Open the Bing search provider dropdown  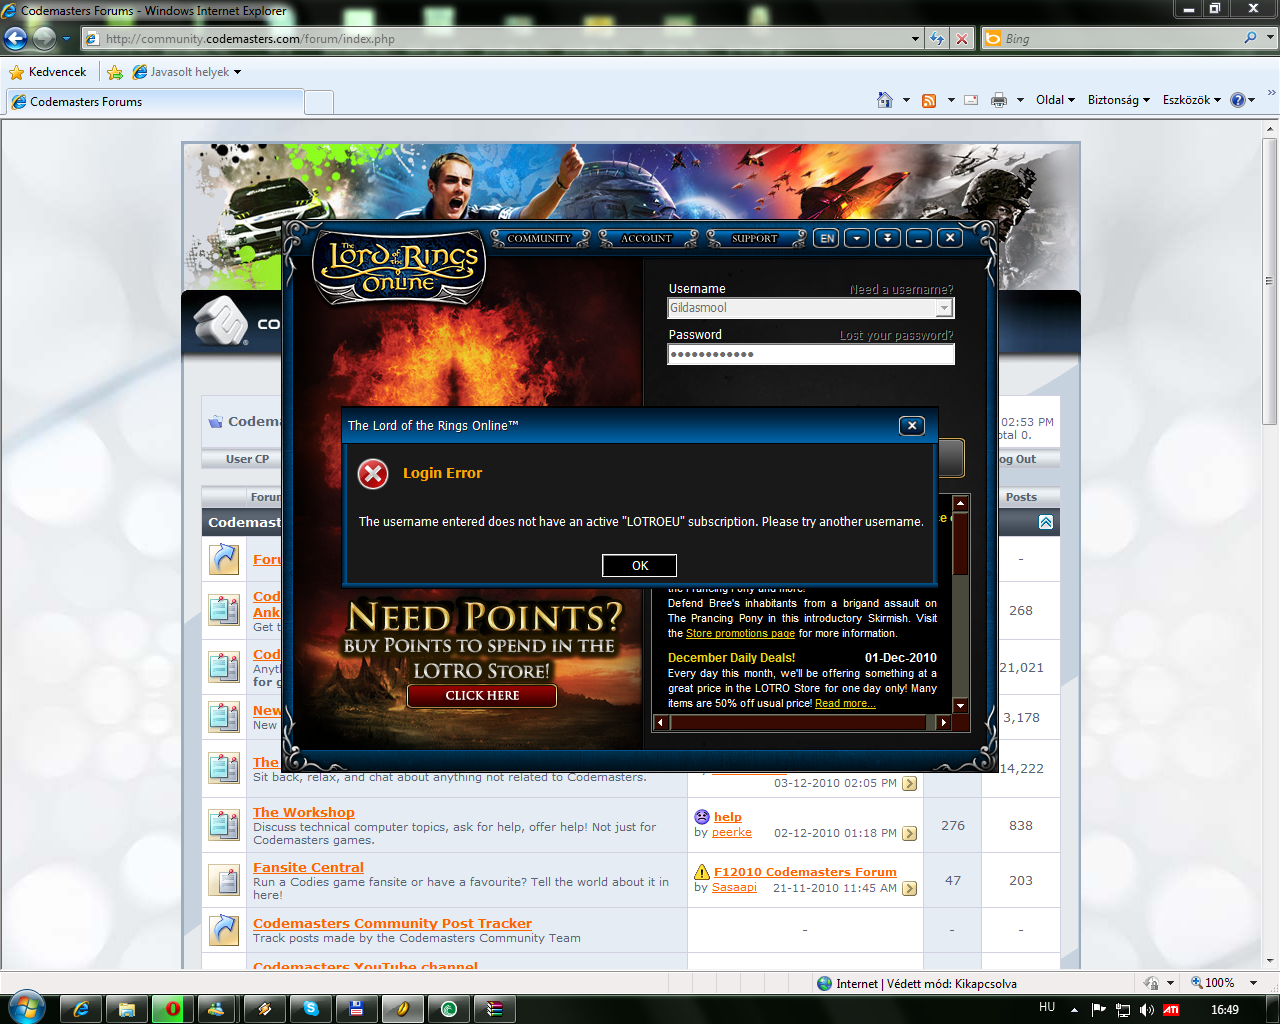click(x=1271, y=38)
